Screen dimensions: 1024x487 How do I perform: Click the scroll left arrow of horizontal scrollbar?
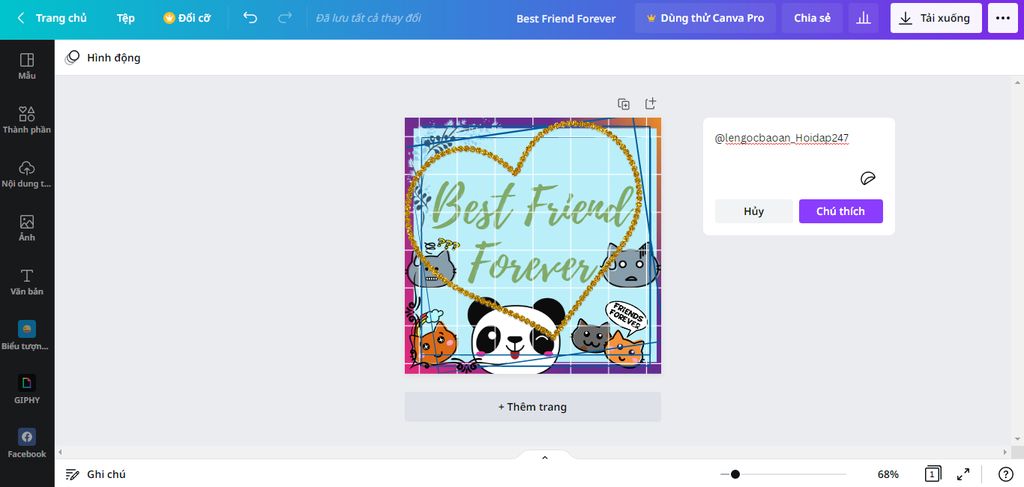click(61, 452)
